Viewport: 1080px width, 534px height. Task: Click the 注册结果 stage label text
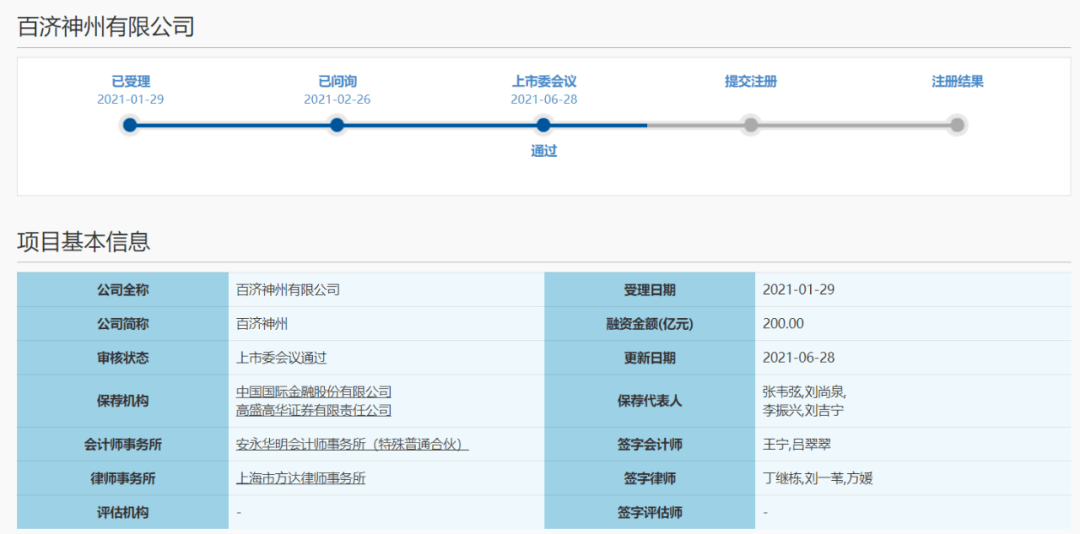pos(957,82)
